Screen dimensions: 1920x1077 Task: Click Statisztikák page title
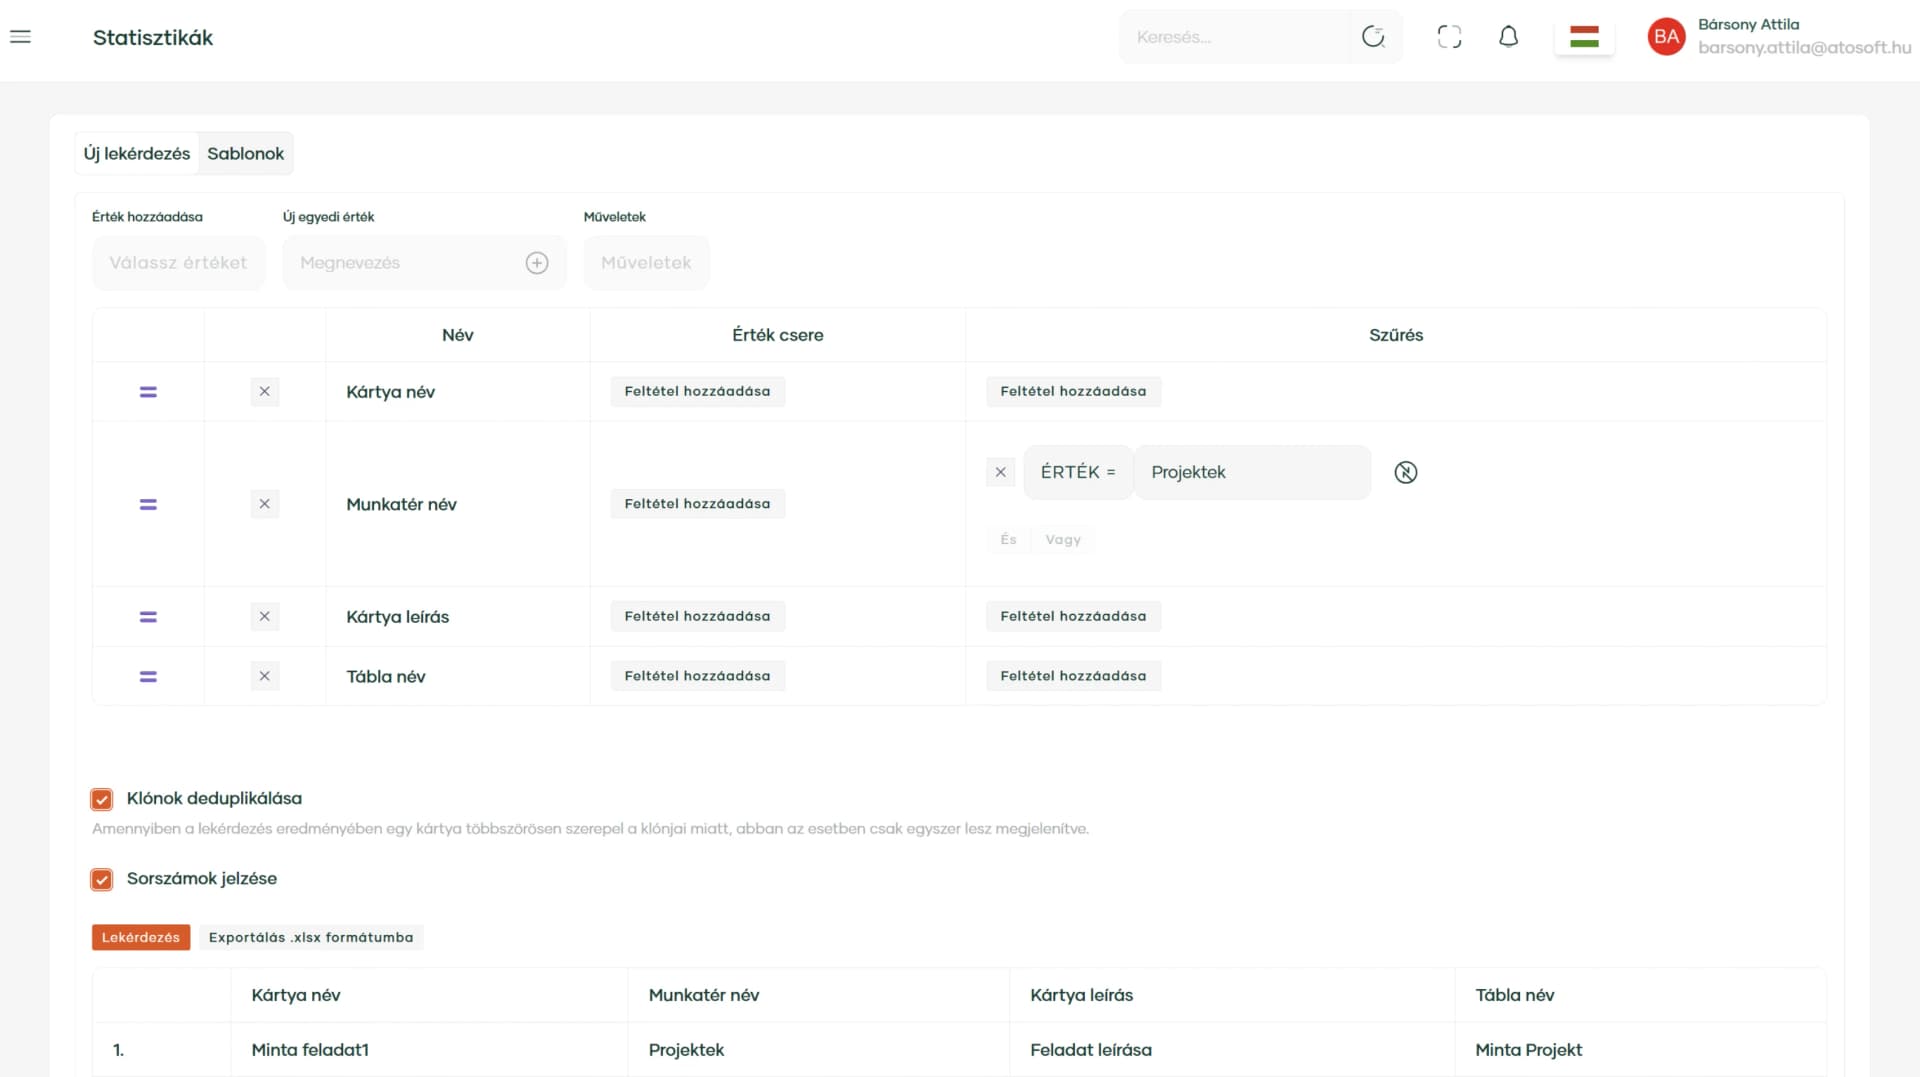click(153, 38)
